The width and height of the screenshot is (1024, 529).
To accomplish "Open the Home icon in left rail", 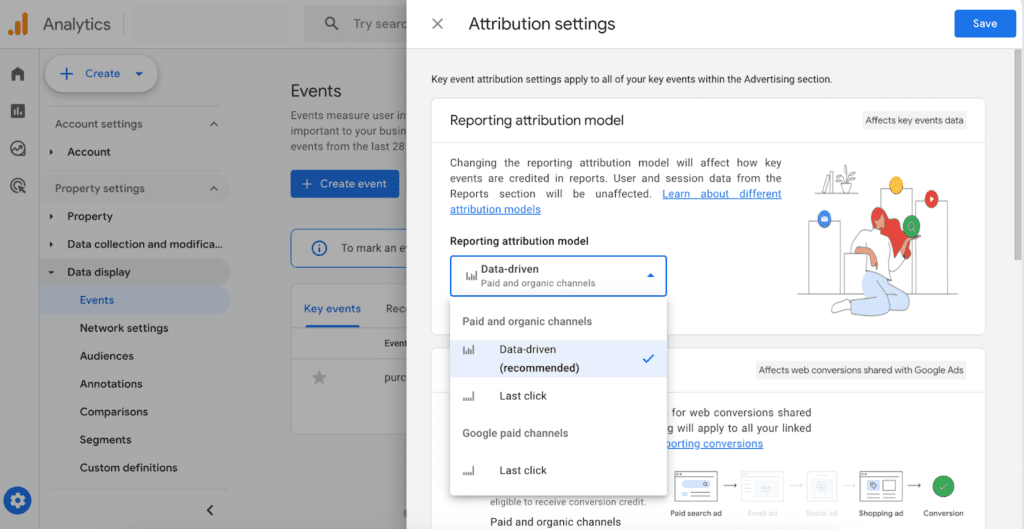I will pyautogui.click(x=17, y=74).
